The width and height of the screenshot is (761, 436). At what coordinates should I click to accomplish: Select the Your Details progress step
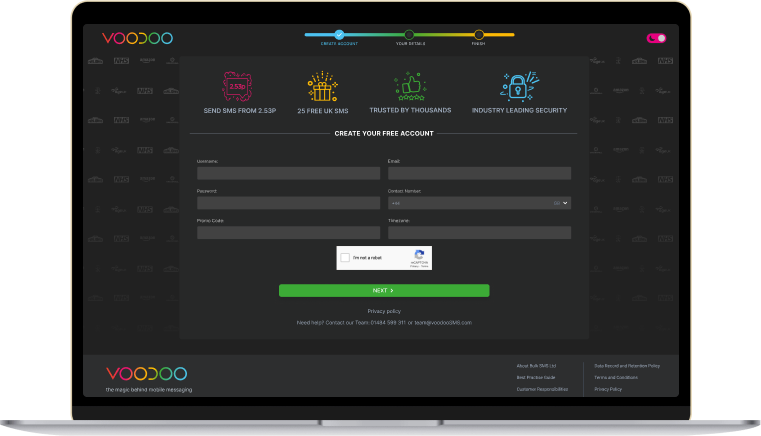pos(409,35)
